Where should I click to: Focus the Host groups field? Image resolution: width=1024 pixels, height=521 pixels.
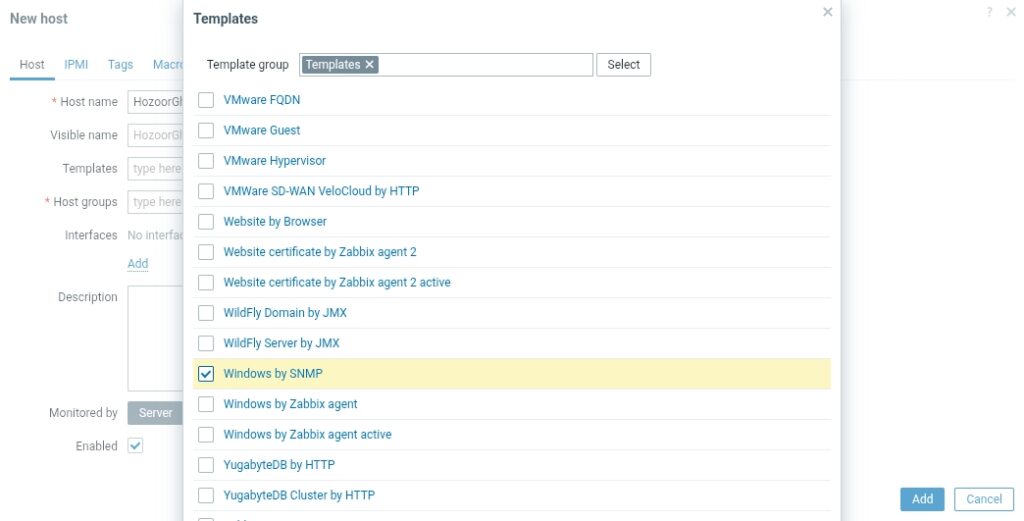pyautogui.click(x=155, y=202)
